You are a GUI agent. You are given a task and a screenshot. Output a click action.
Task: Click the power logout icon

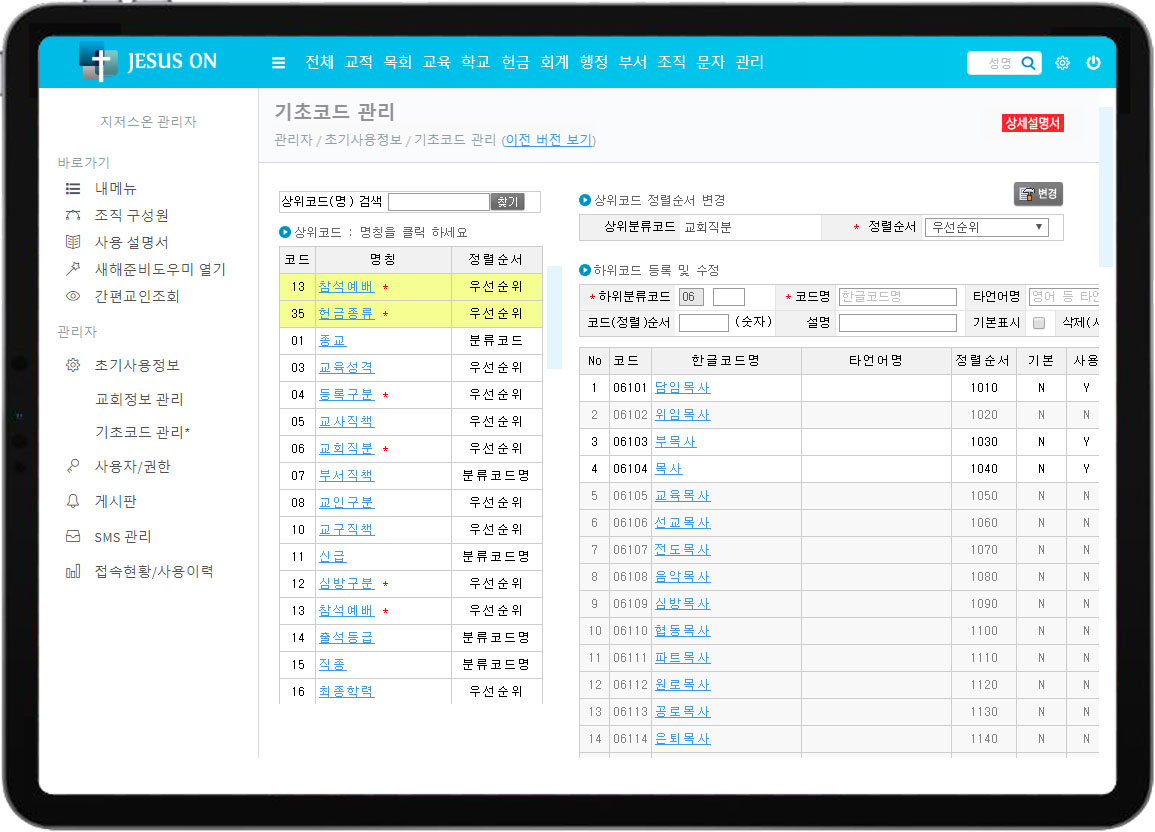[x=1094, y=62]
